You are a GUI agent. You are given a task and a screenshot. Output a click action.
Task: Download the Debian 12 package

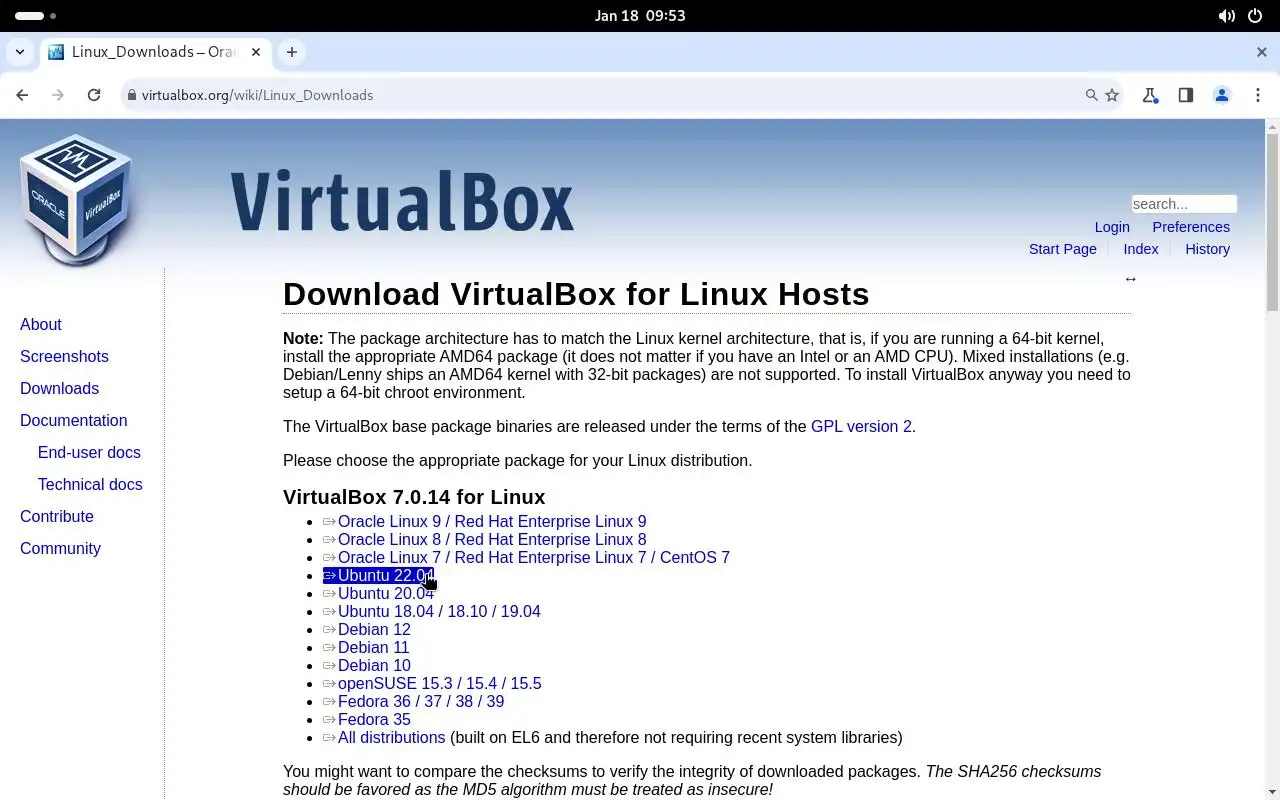point(367,629)
